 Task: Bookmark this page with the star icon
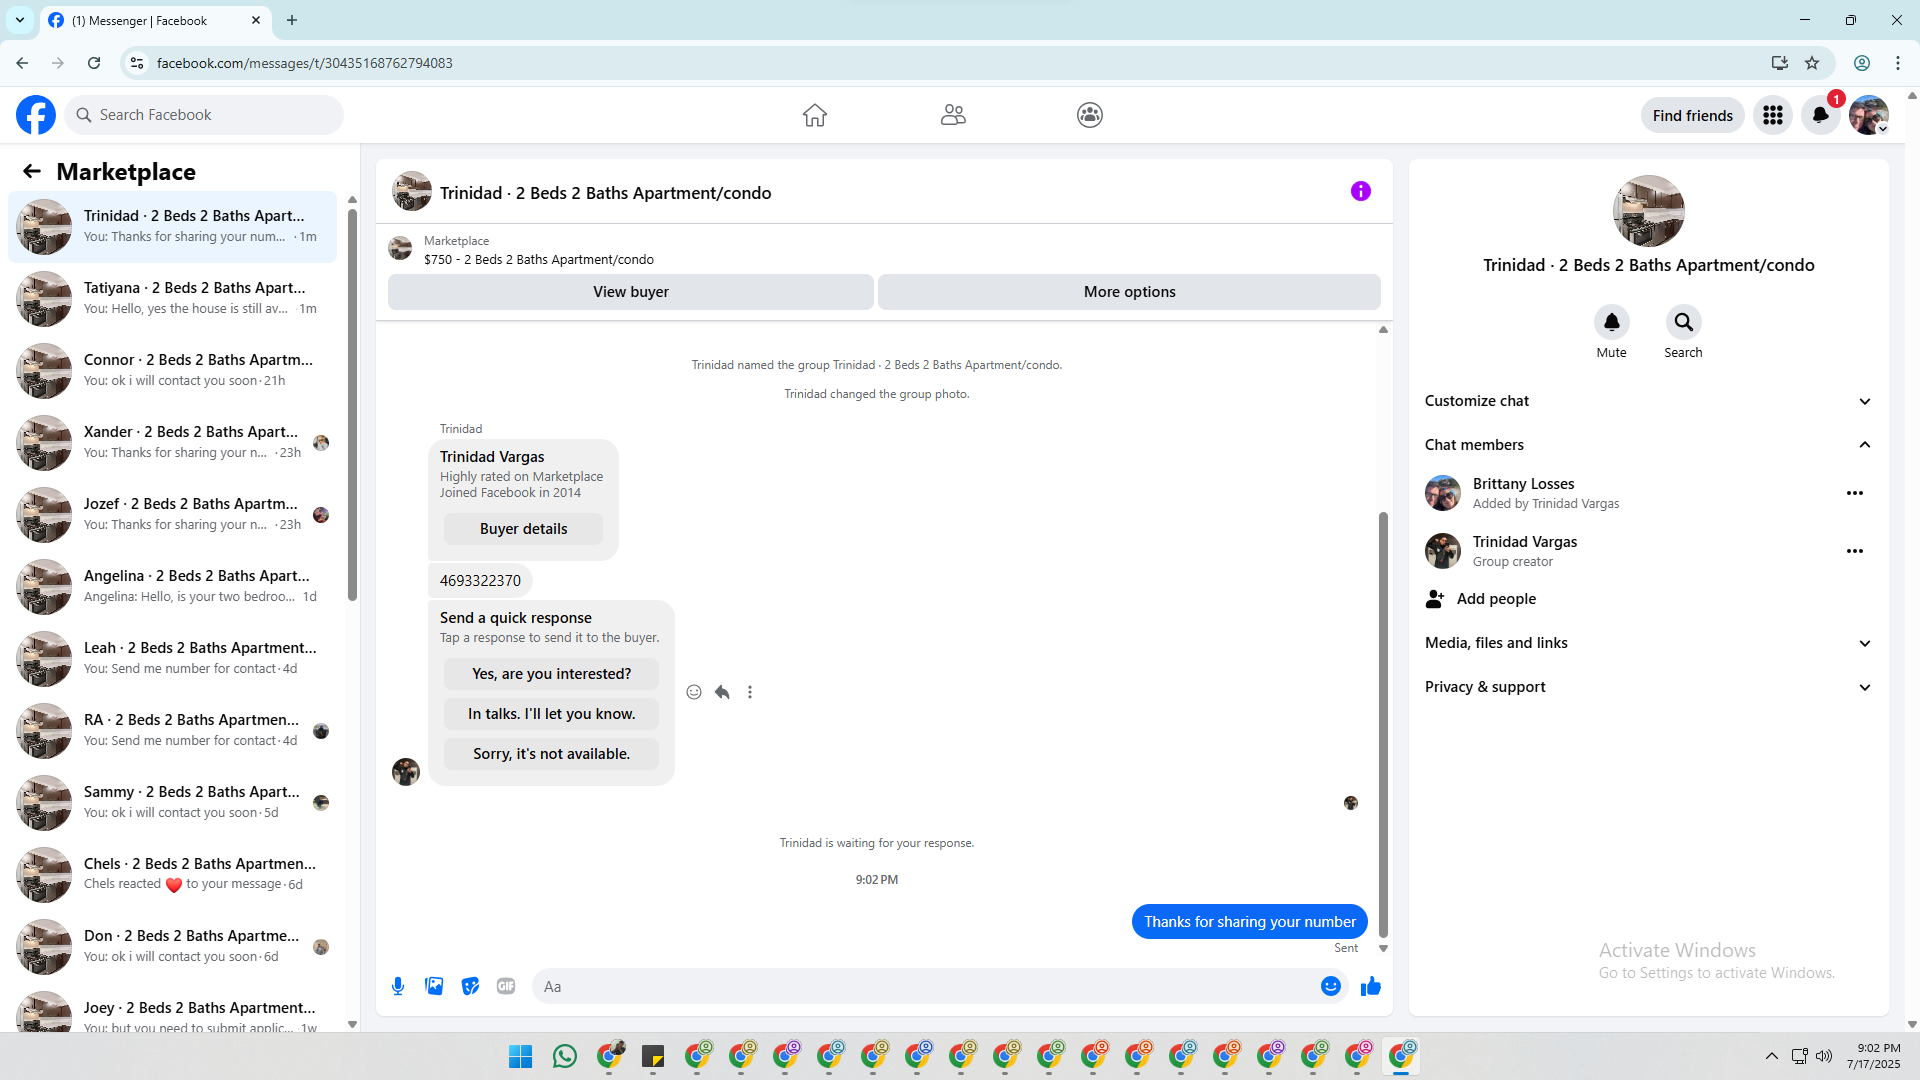point(1812,63)
